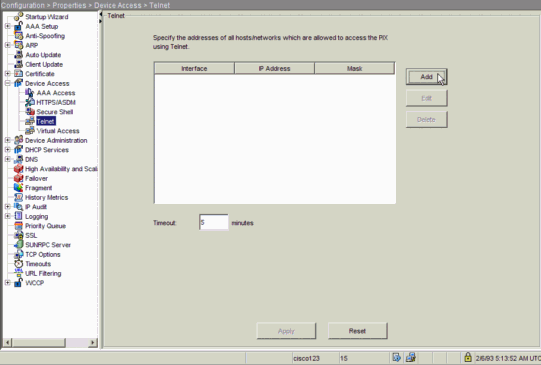Open the Startup Wizard icon
This screenshot has width=541, height=365.
pyautogui.click(x=19, y=17)
